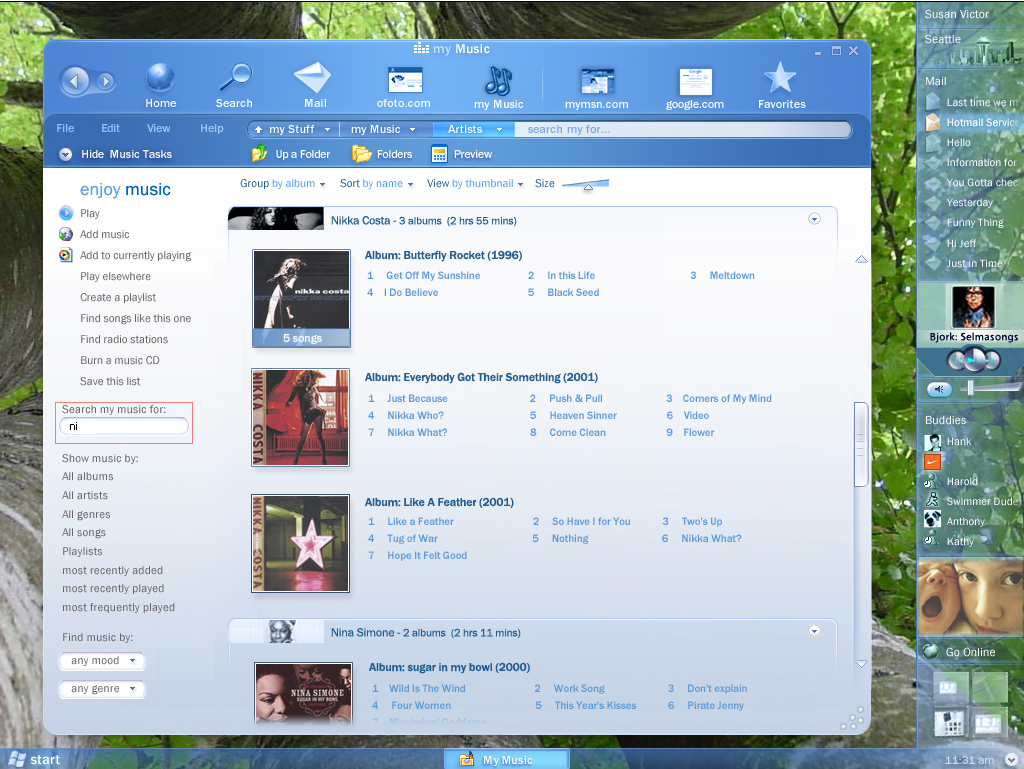Open Group by album dropdown

[282, 183]
